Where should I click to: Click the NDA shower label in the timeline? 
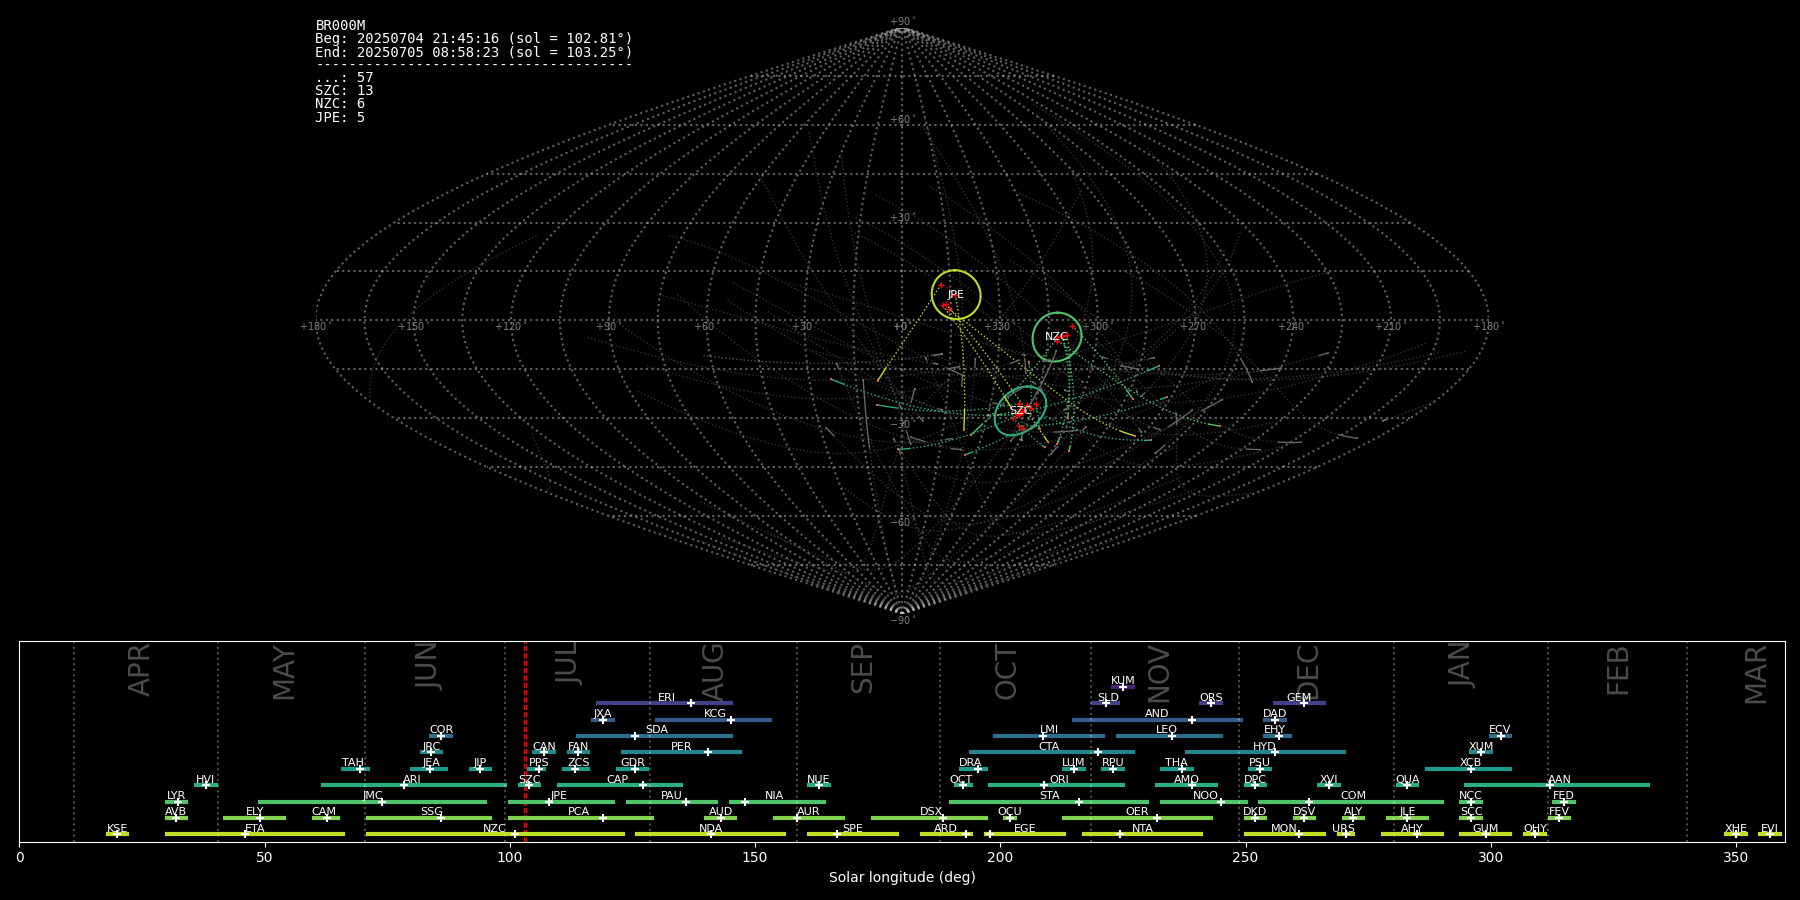tap(710, 829)
